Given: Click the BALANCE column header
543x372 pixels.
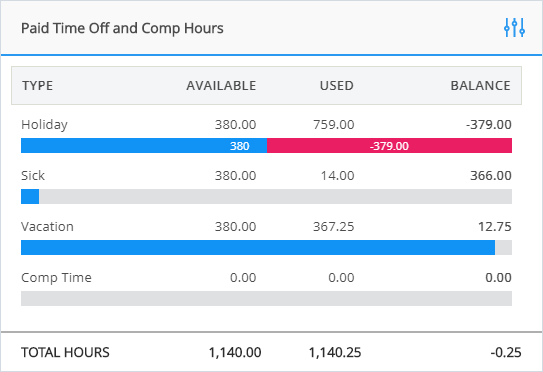Looking at the screenshot, I should point(481,86).
